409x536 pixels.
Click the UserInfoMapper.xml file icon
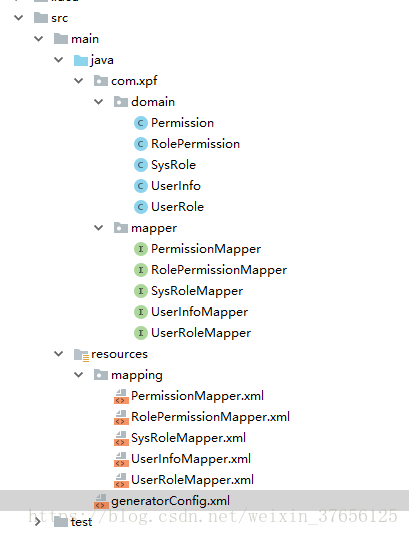pyautogui.click(x=121, y=459)
